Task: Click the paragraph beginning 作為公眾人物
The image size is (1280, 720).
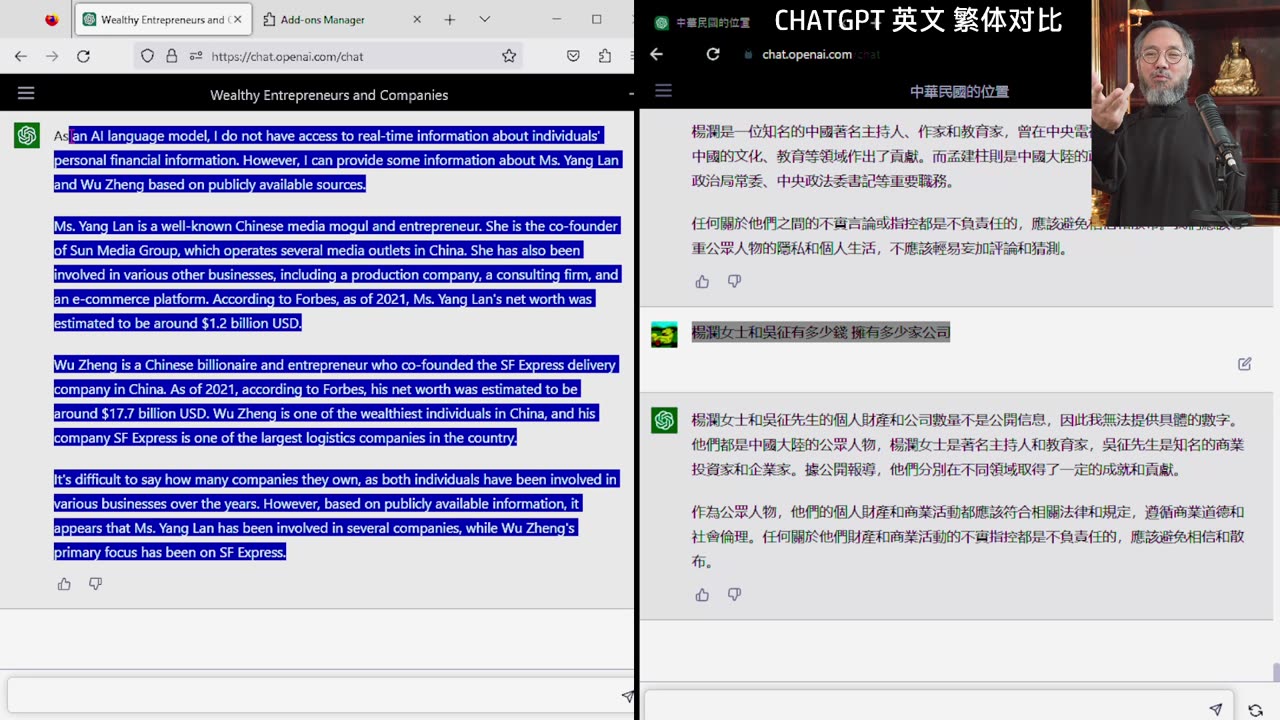Action: pos(968,537)
